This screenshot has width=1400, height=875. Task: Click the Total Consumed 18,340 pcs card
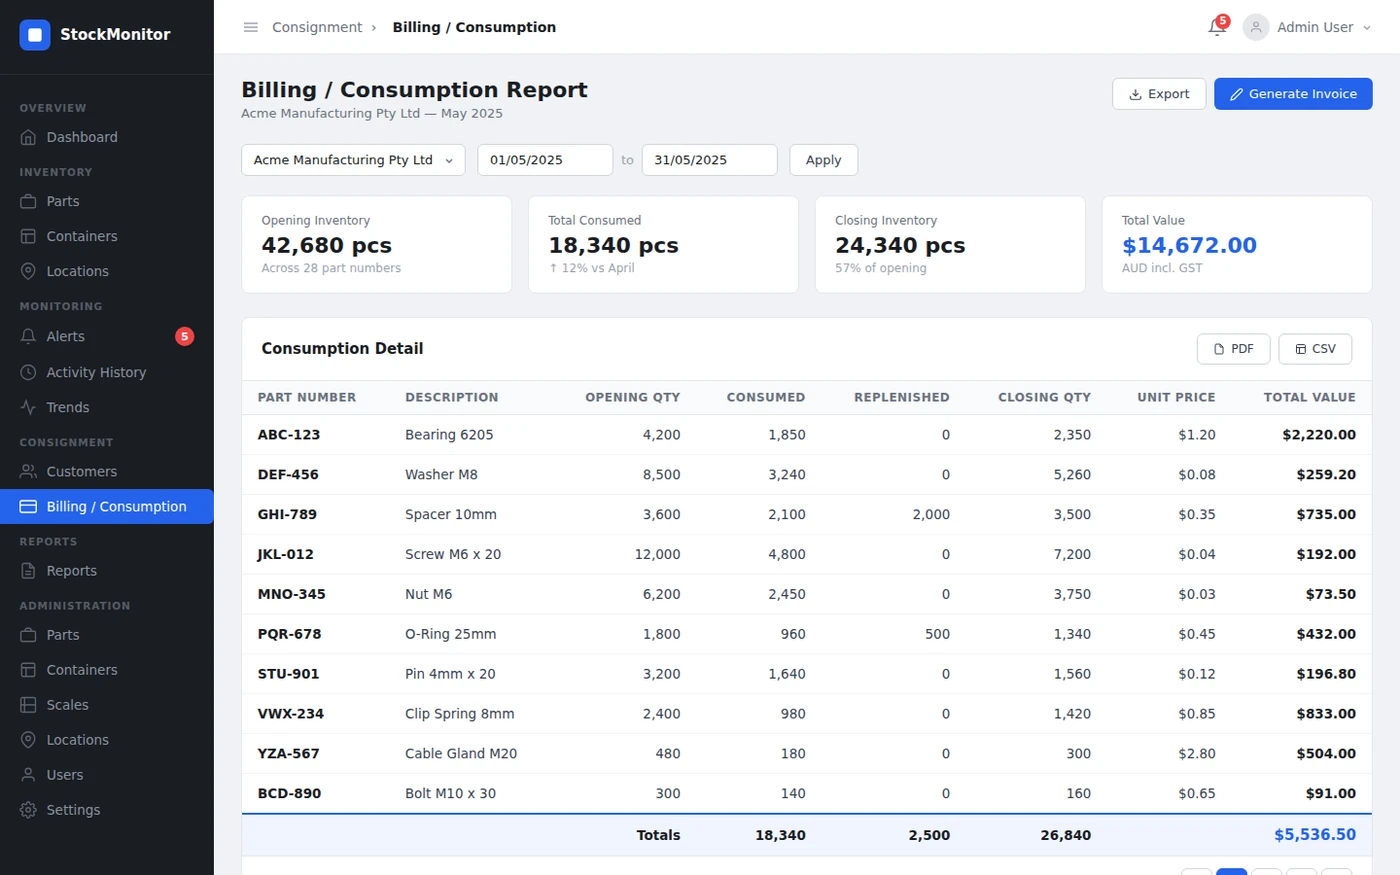663,245
